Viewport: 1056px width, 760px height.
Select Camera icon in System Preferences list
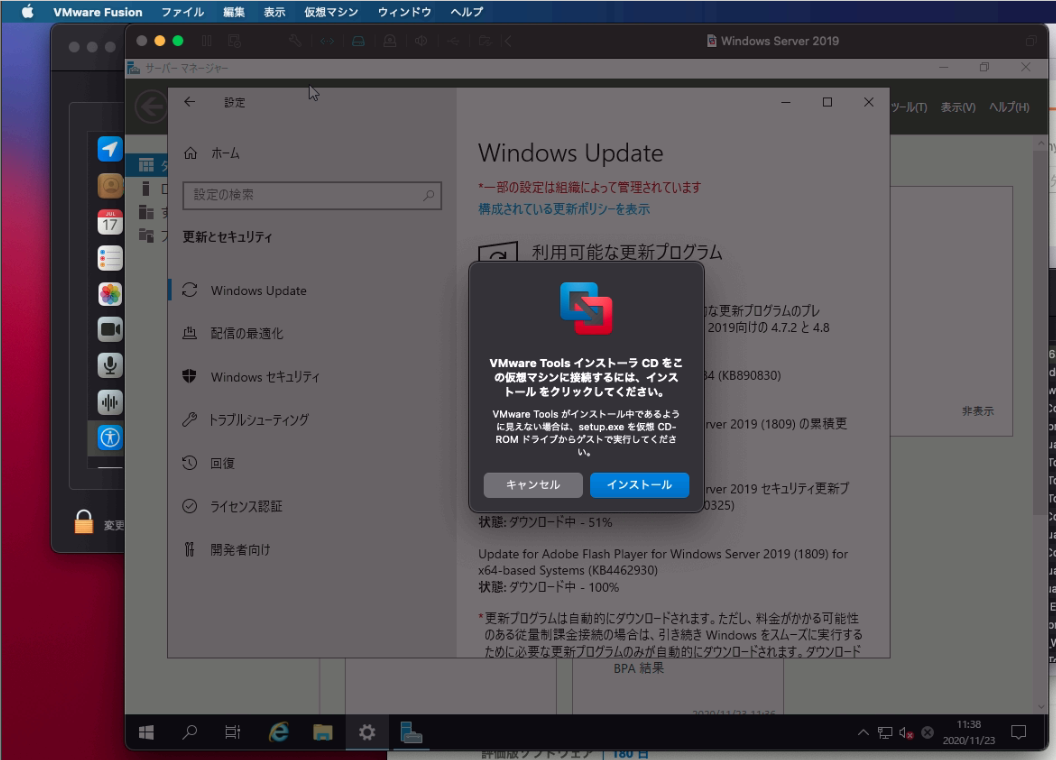[x=110, y=329]
